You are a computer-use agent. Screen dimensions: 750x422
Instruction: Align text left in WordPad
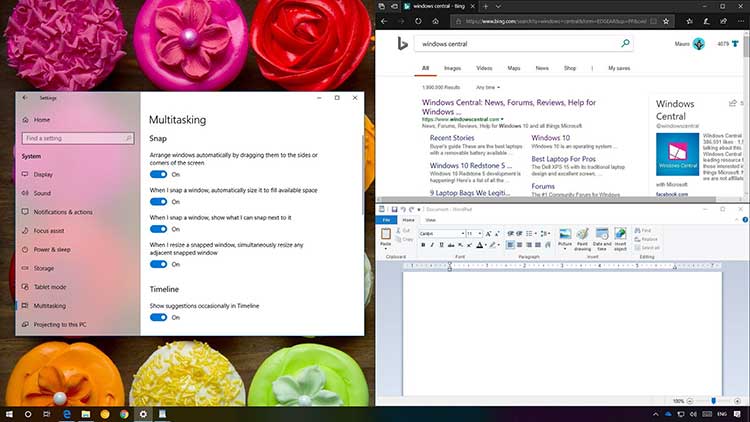point(510,245)
